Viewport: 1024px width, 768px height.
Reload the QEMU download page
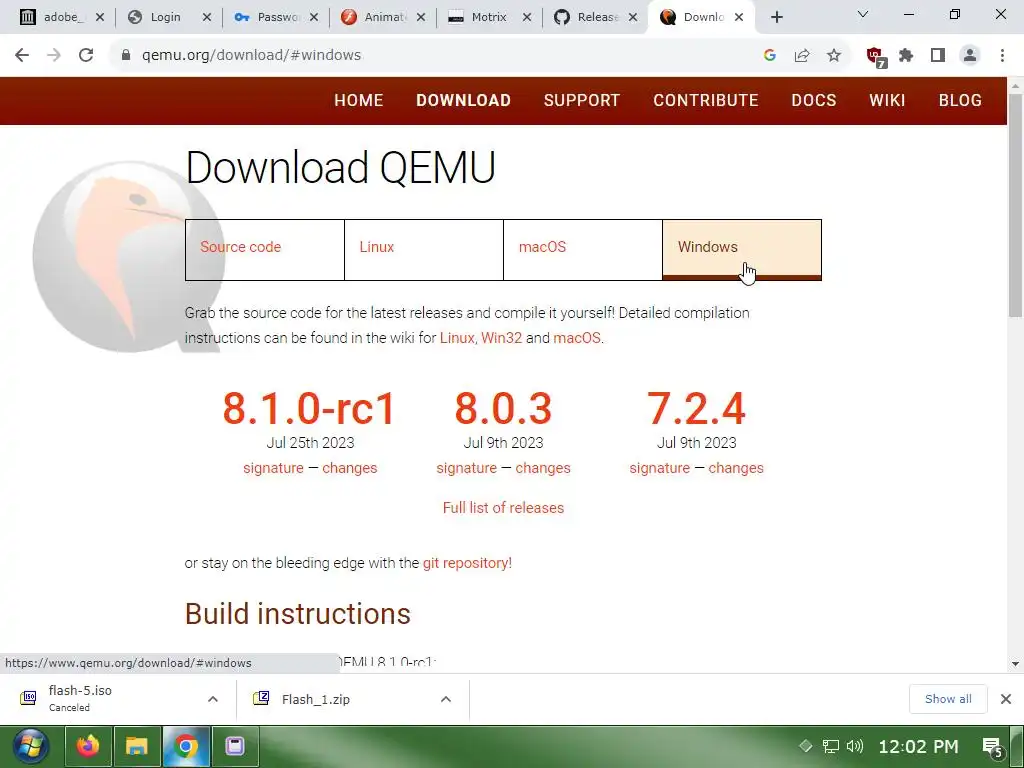coord(86,55)
